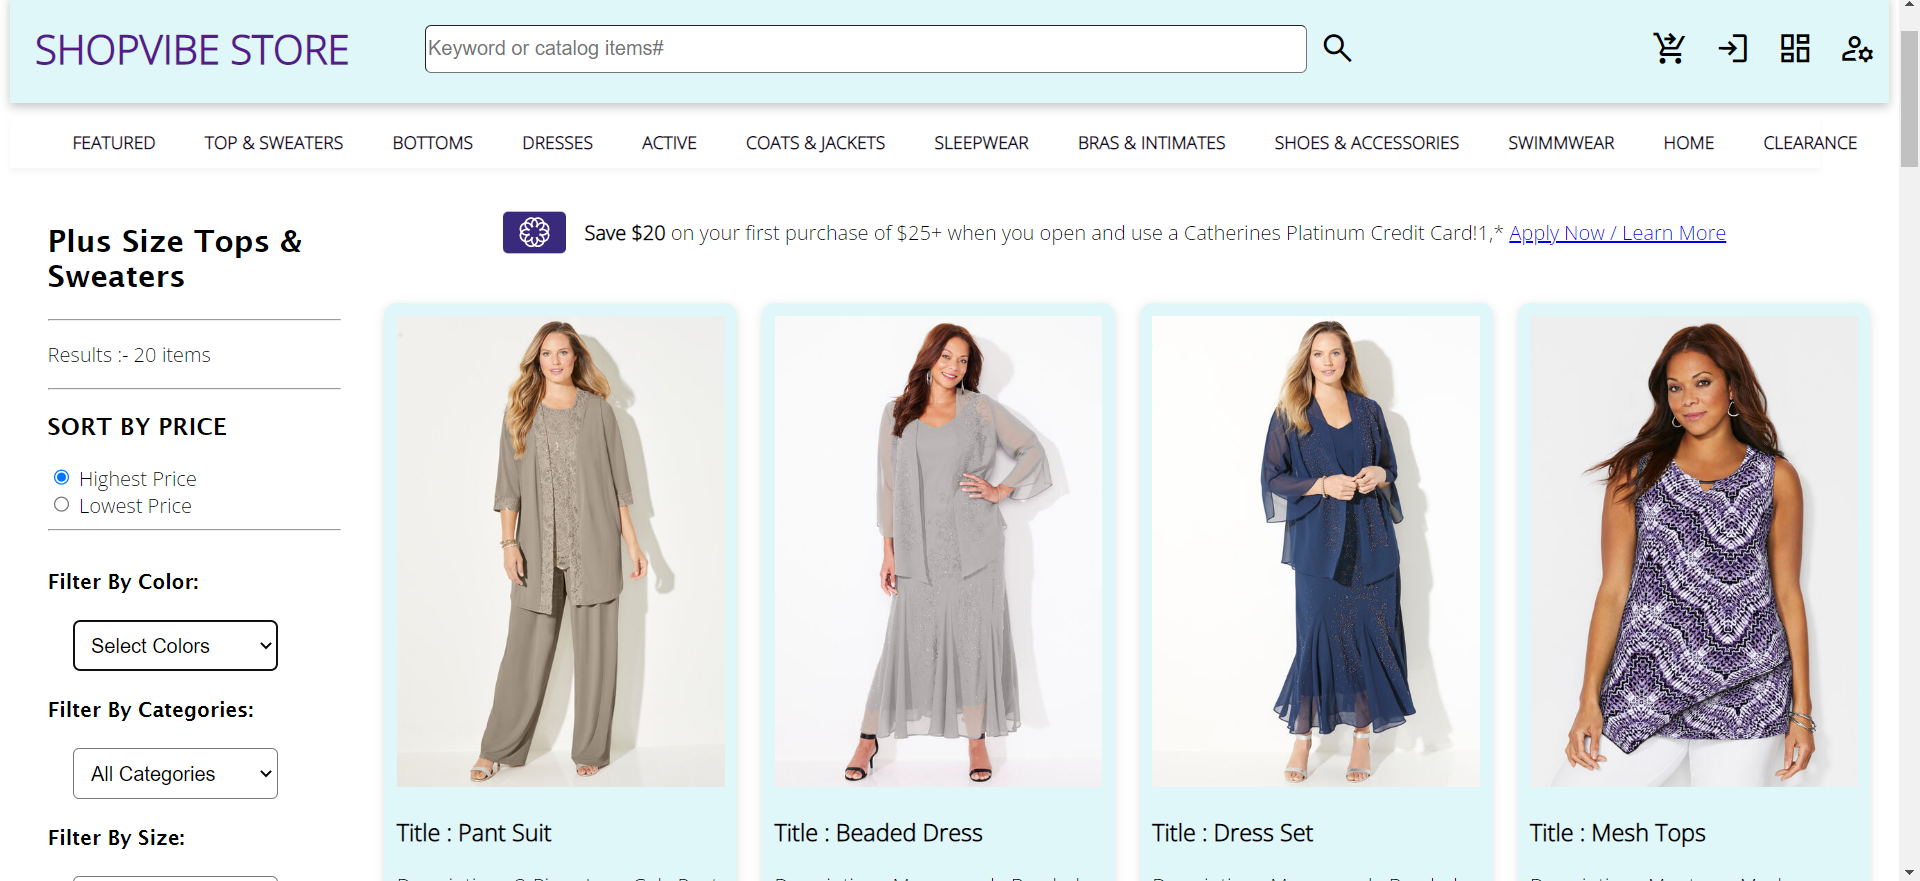Click the scrollbar down arrow
Image resolution: width=1920 pixels, height=881 pixels.
point(1909,872)
